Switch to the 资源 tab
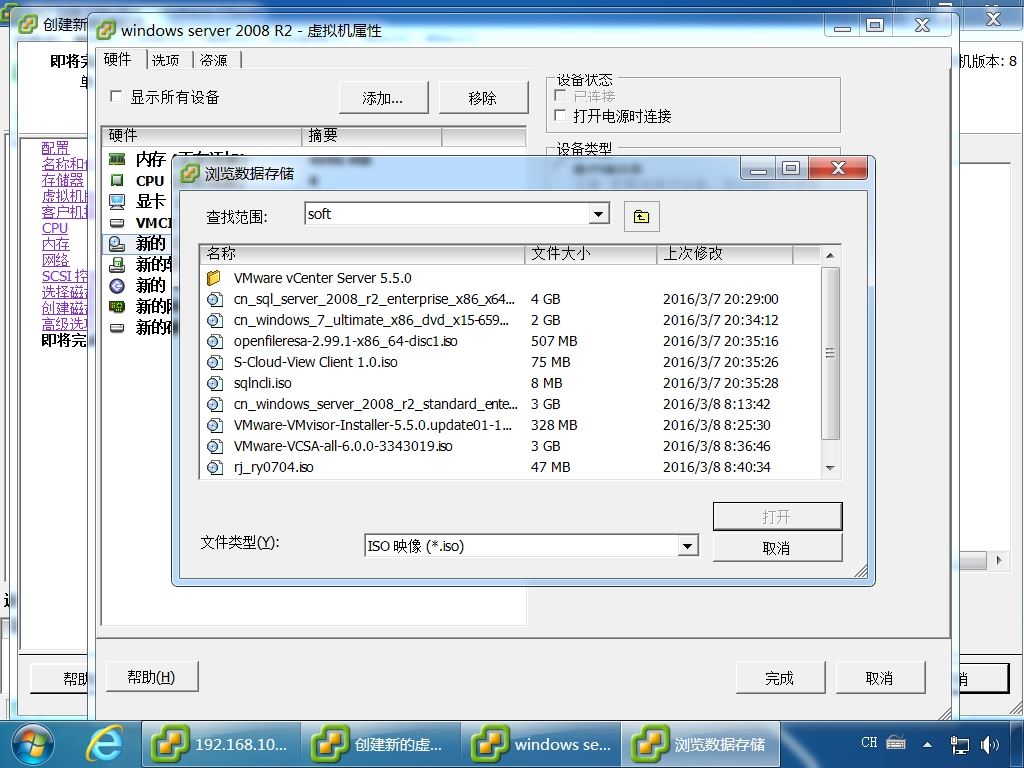Screen dimensions: 1024x768 click(214, 60)
